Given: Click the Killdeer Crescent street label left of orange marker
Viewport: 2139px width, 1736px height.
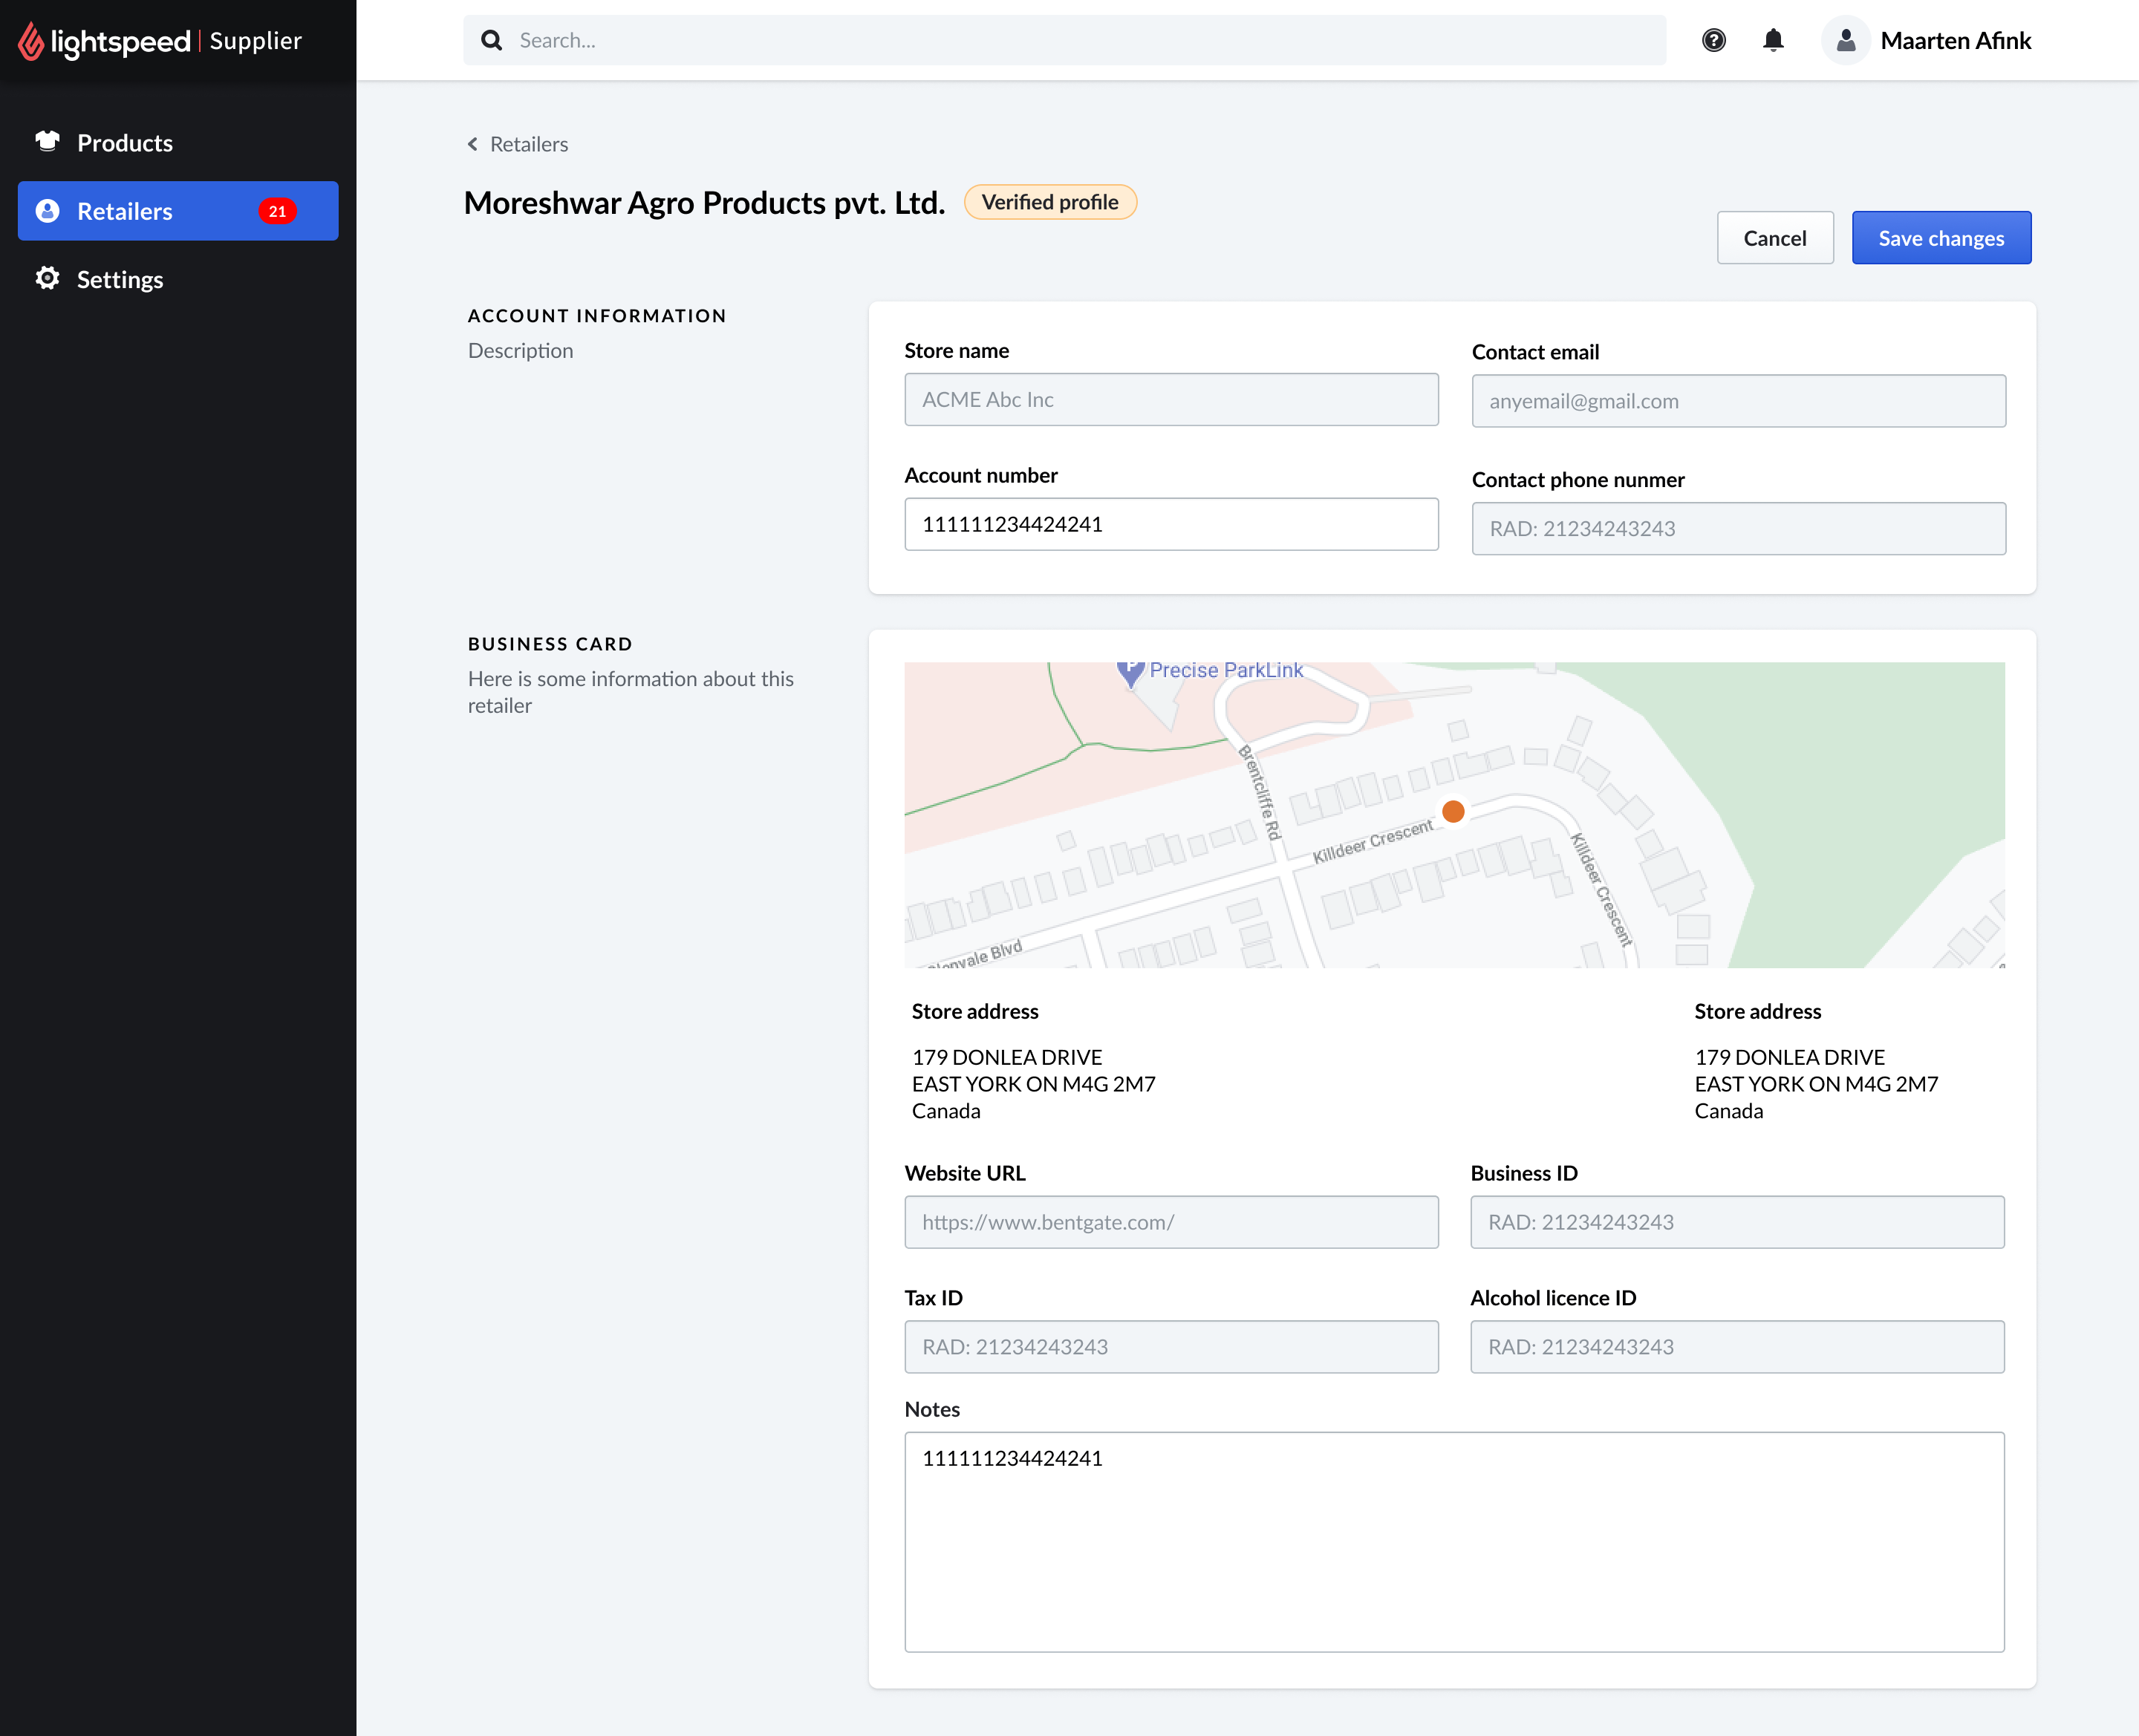Looking at the screenshot, I should pos(1372,842).
